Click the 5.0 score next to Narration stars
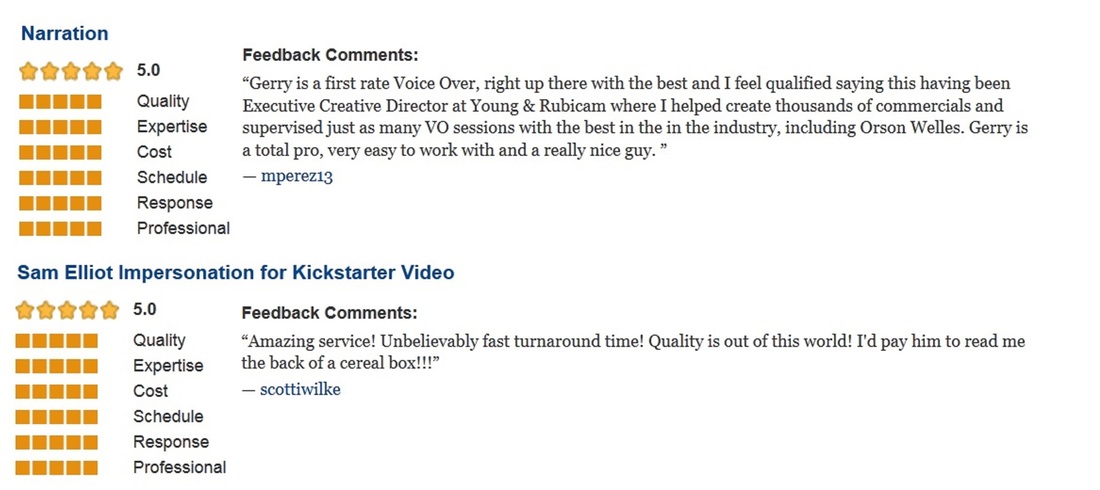Screen dimensions: 1100x490 point(148,70)
